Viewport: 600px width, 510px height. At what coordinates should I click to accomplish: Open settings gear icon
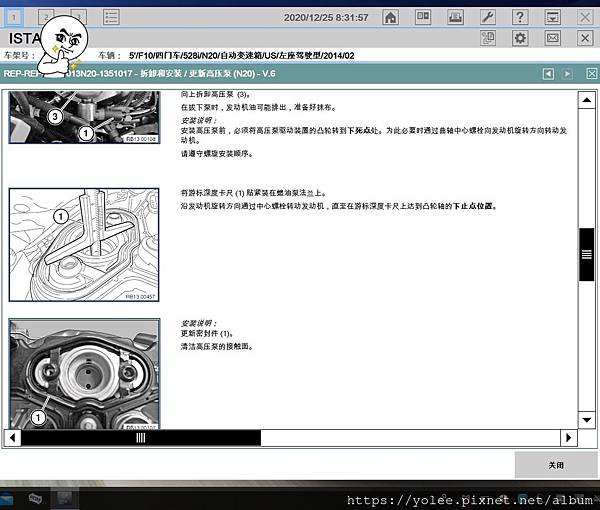520,38
